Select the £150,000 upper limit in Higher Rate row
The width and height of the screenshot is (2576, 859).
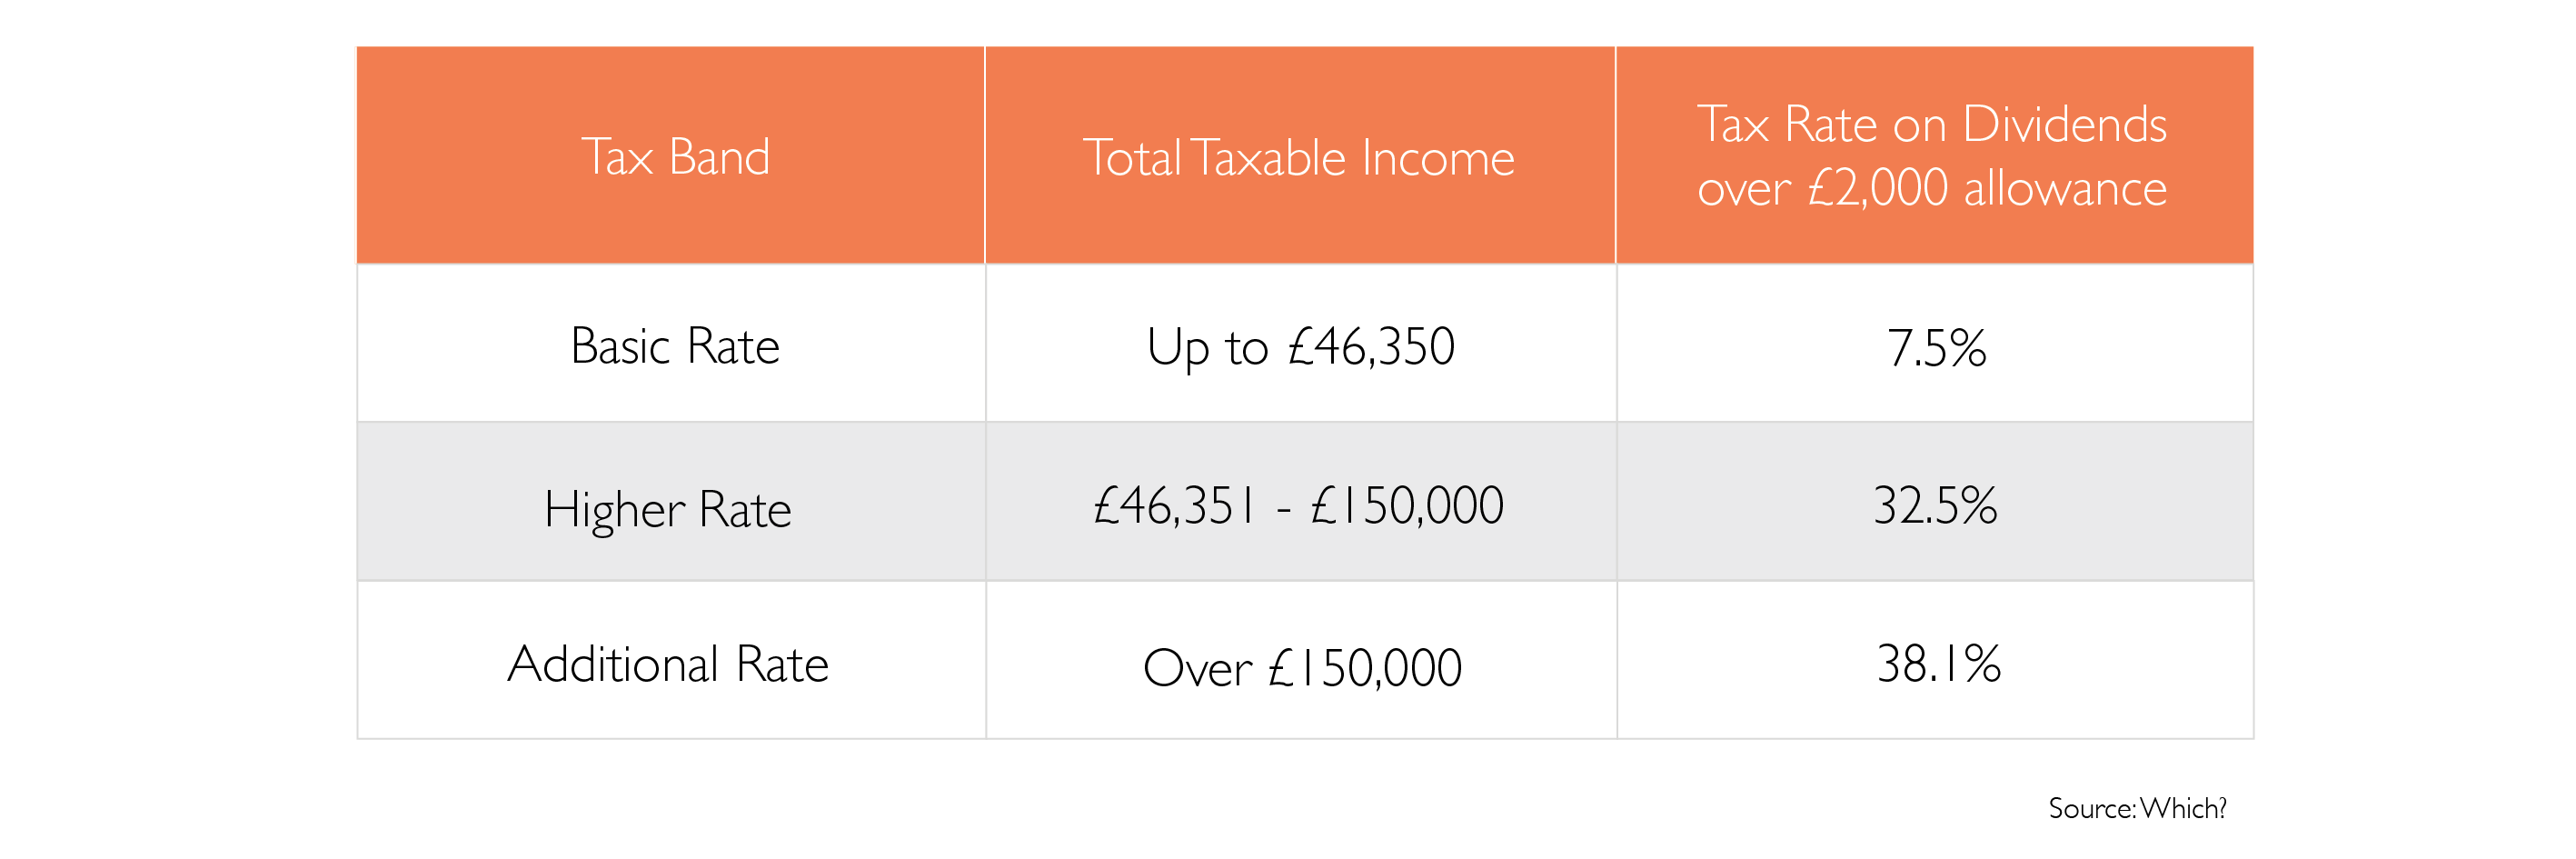point(1406,505)
